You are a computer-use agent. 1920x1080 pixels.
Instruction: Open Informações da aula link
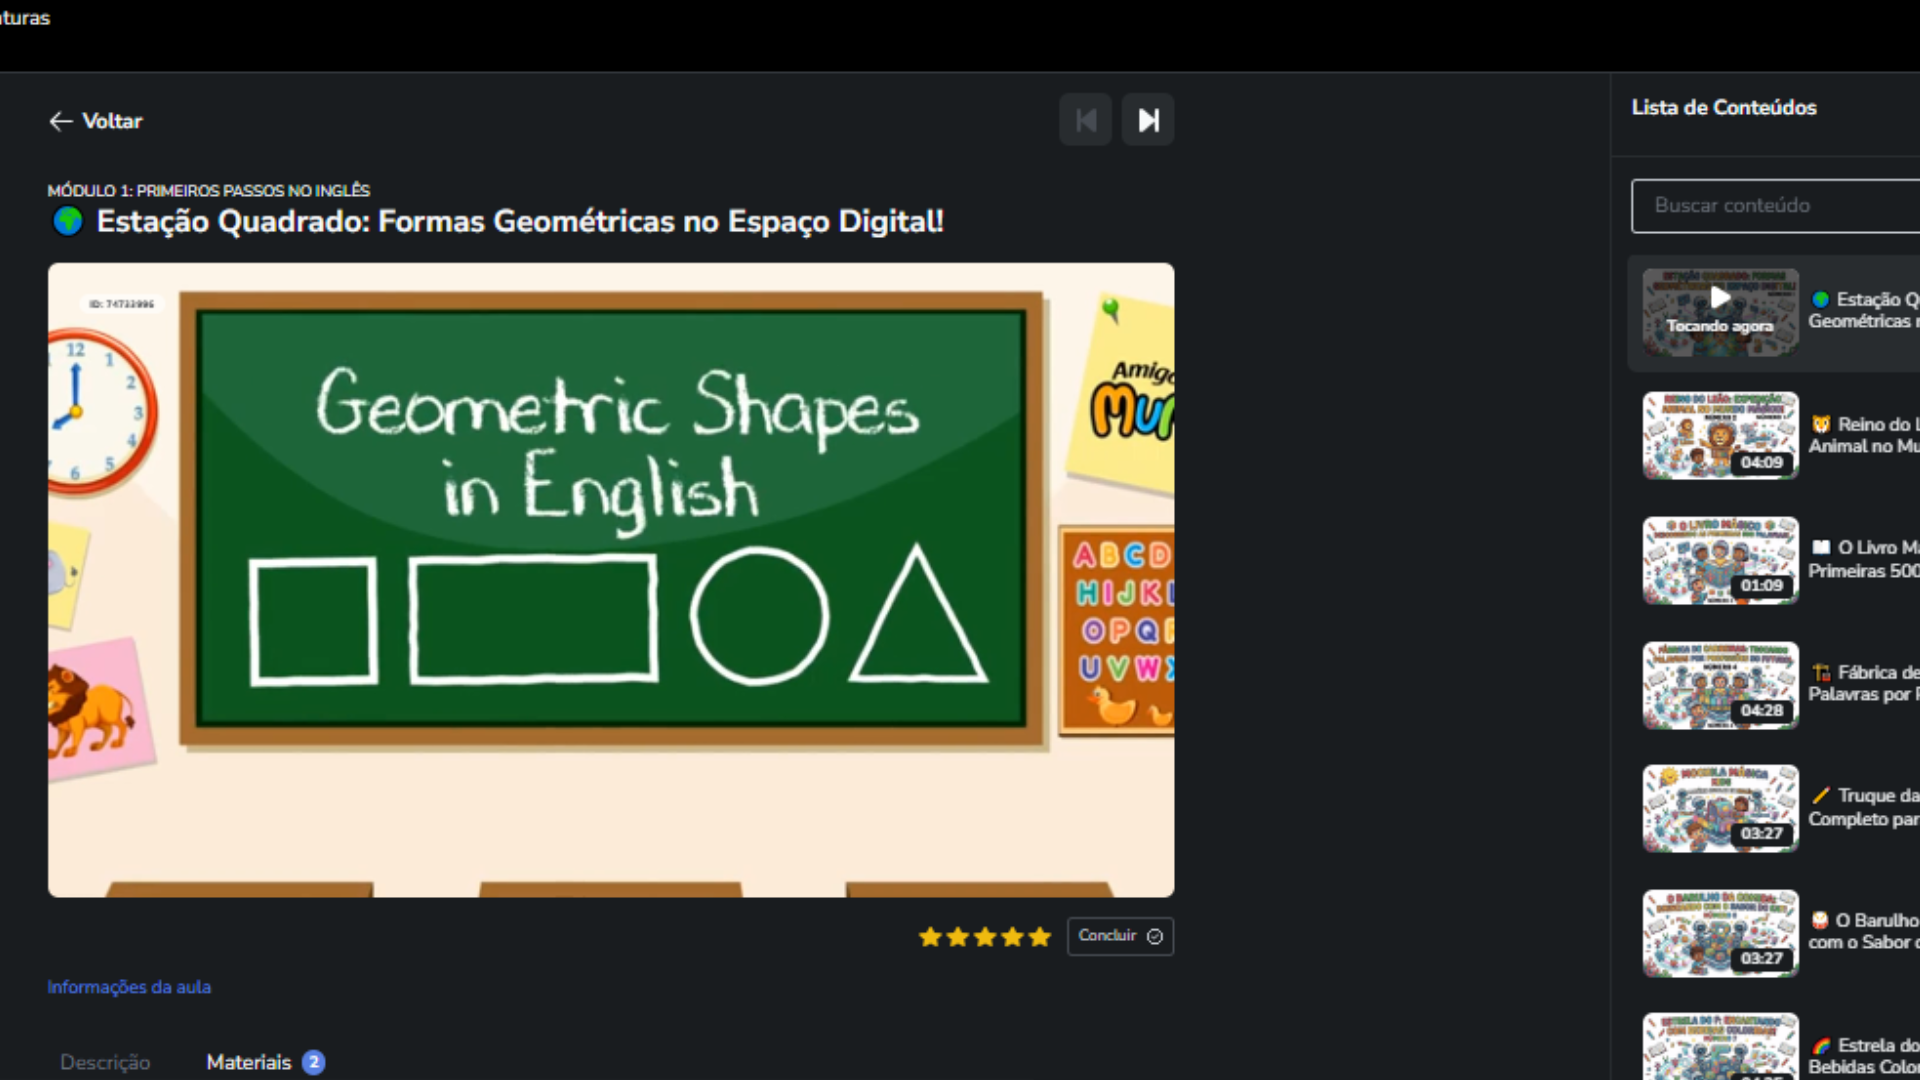129,987
